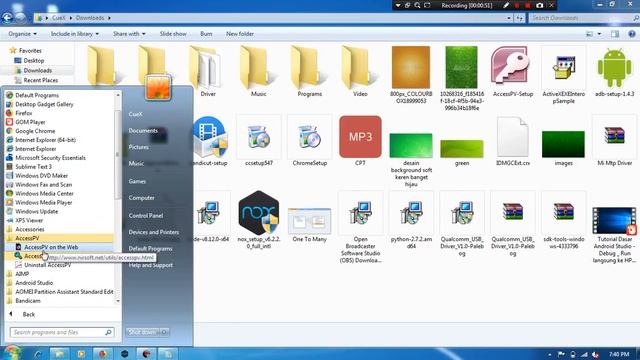Open the Mi Mtp Driver archive
The height and width of the screenshot is (360, 640).
[614, 141]
